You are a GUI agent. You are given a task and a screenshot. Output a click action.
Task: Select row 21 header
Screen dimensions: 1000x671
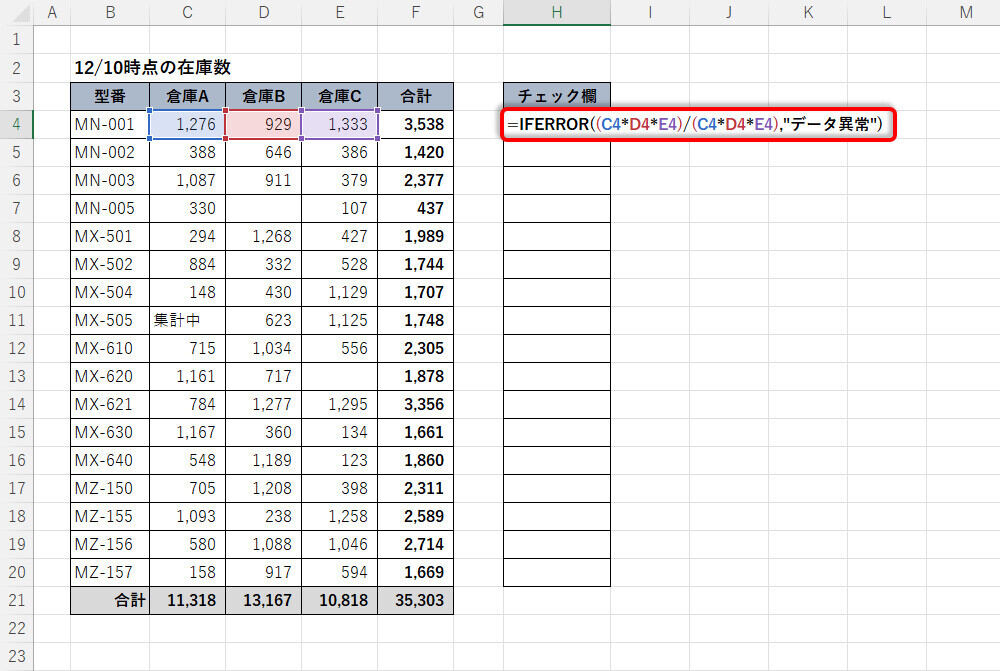[17, 600]
